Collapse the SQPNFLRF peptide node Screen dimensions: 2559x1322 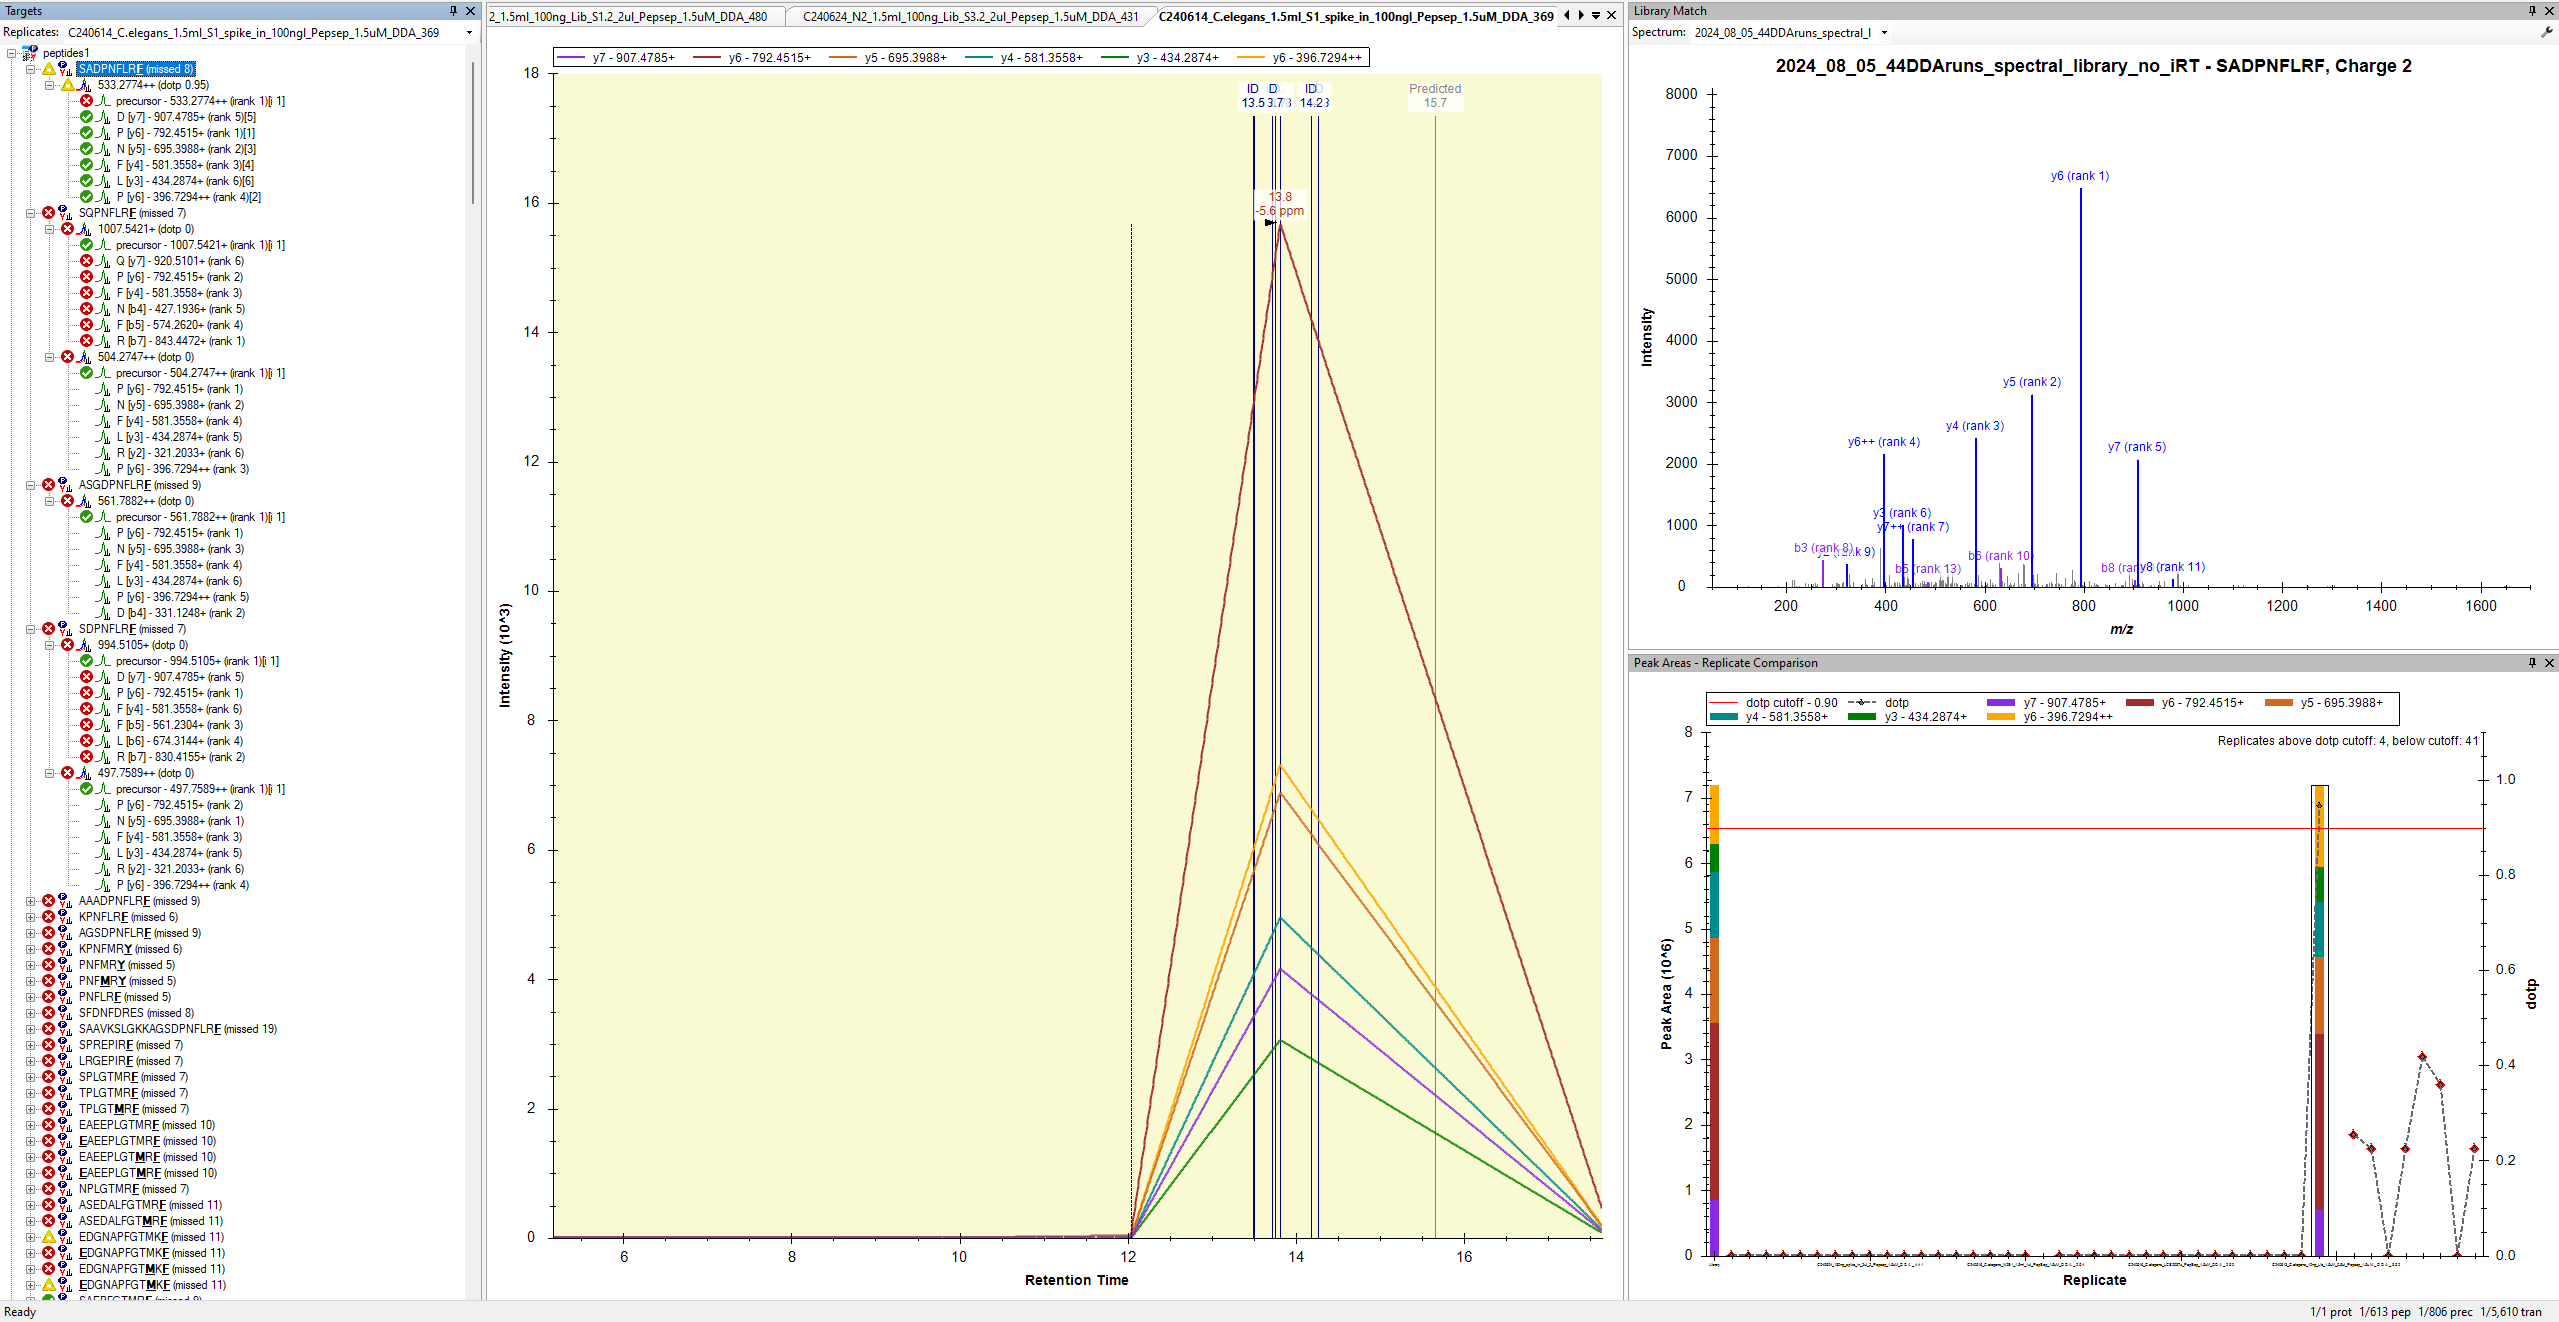tap(30, 213)
